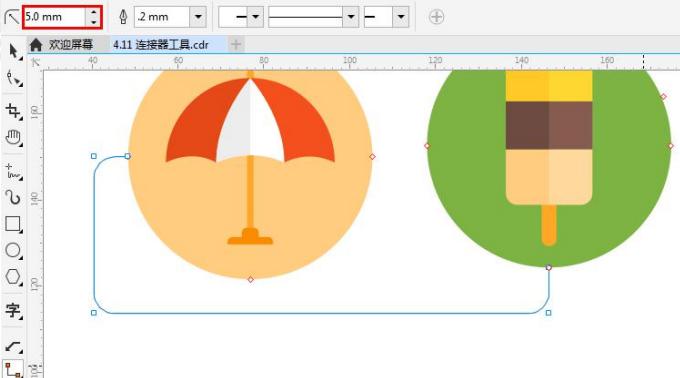Open a new document tab with plus
The image size is (680, 378).
click(235, 44)
